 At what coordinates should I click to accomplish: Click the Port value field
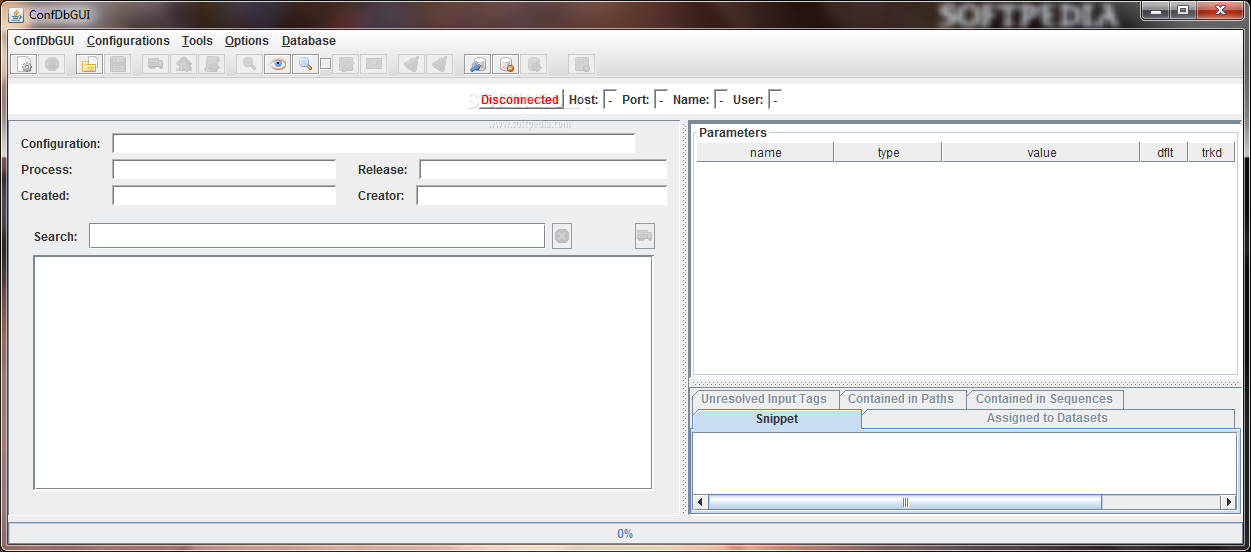pyautogui.click(x=661, y=100)
